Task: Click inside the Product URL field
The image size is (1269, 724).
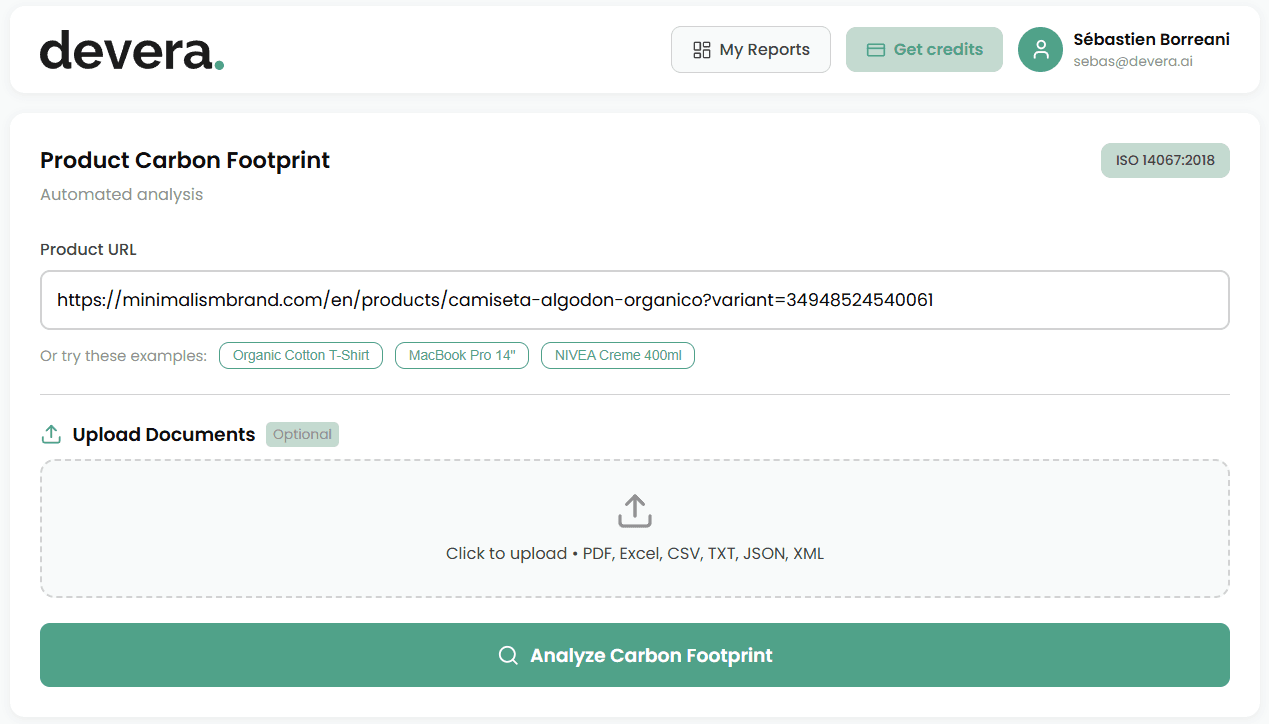Action: click(634, 300)
